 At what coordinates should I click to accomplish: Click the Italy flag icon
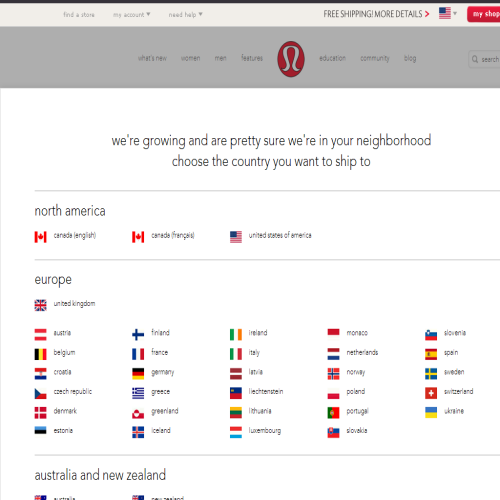click(x=236, y=354)
